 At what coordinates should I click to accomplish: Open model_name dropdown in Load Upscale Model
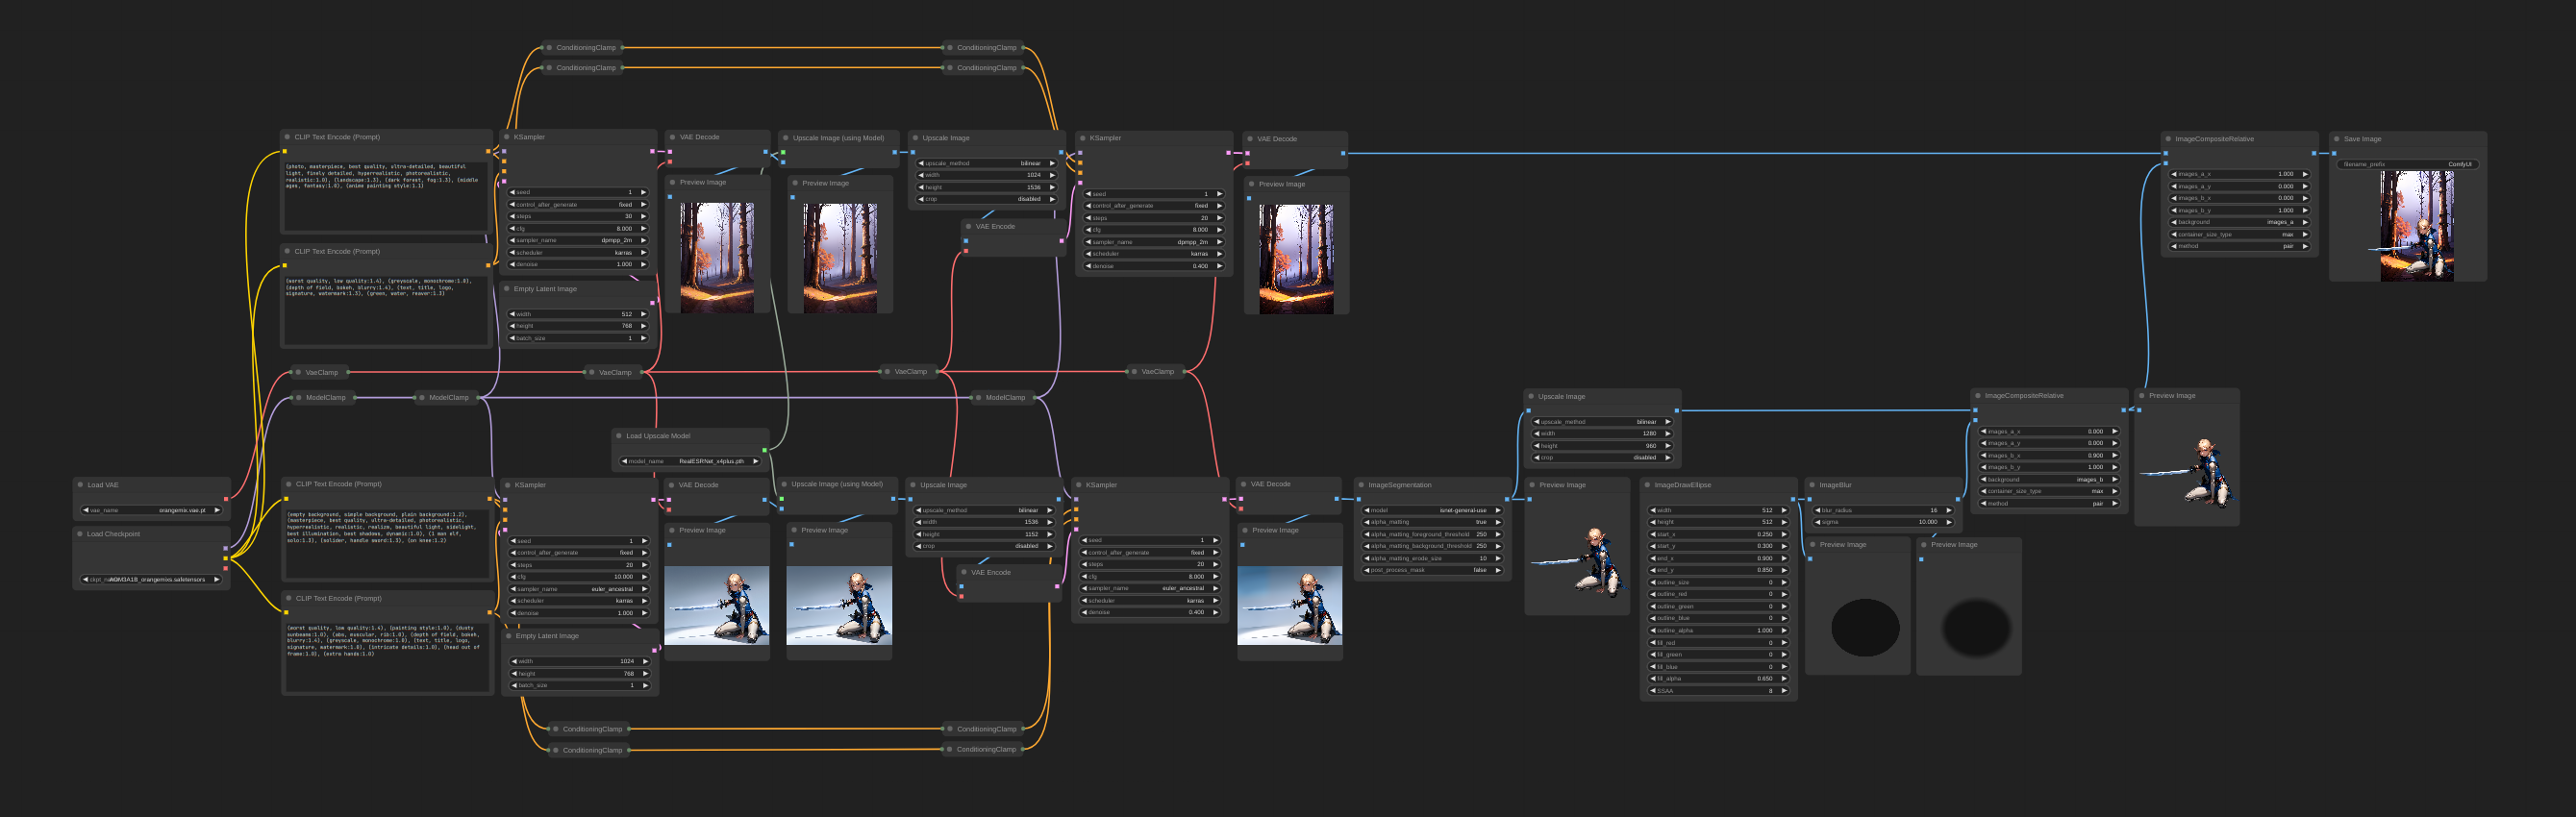[x=690, y=461]
